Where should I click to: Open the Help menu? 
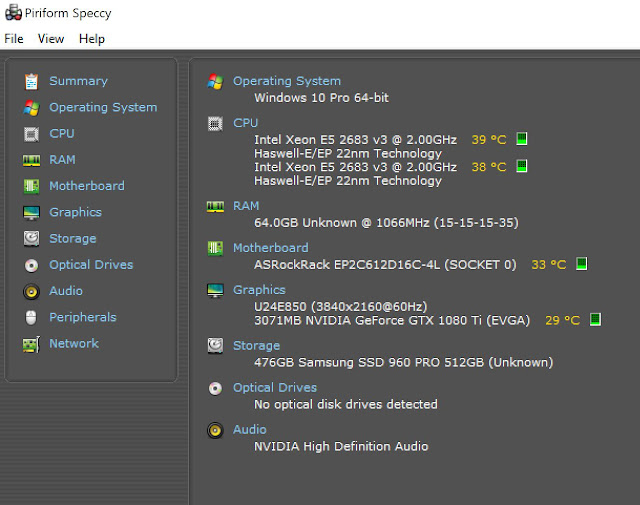pos(92,39)
